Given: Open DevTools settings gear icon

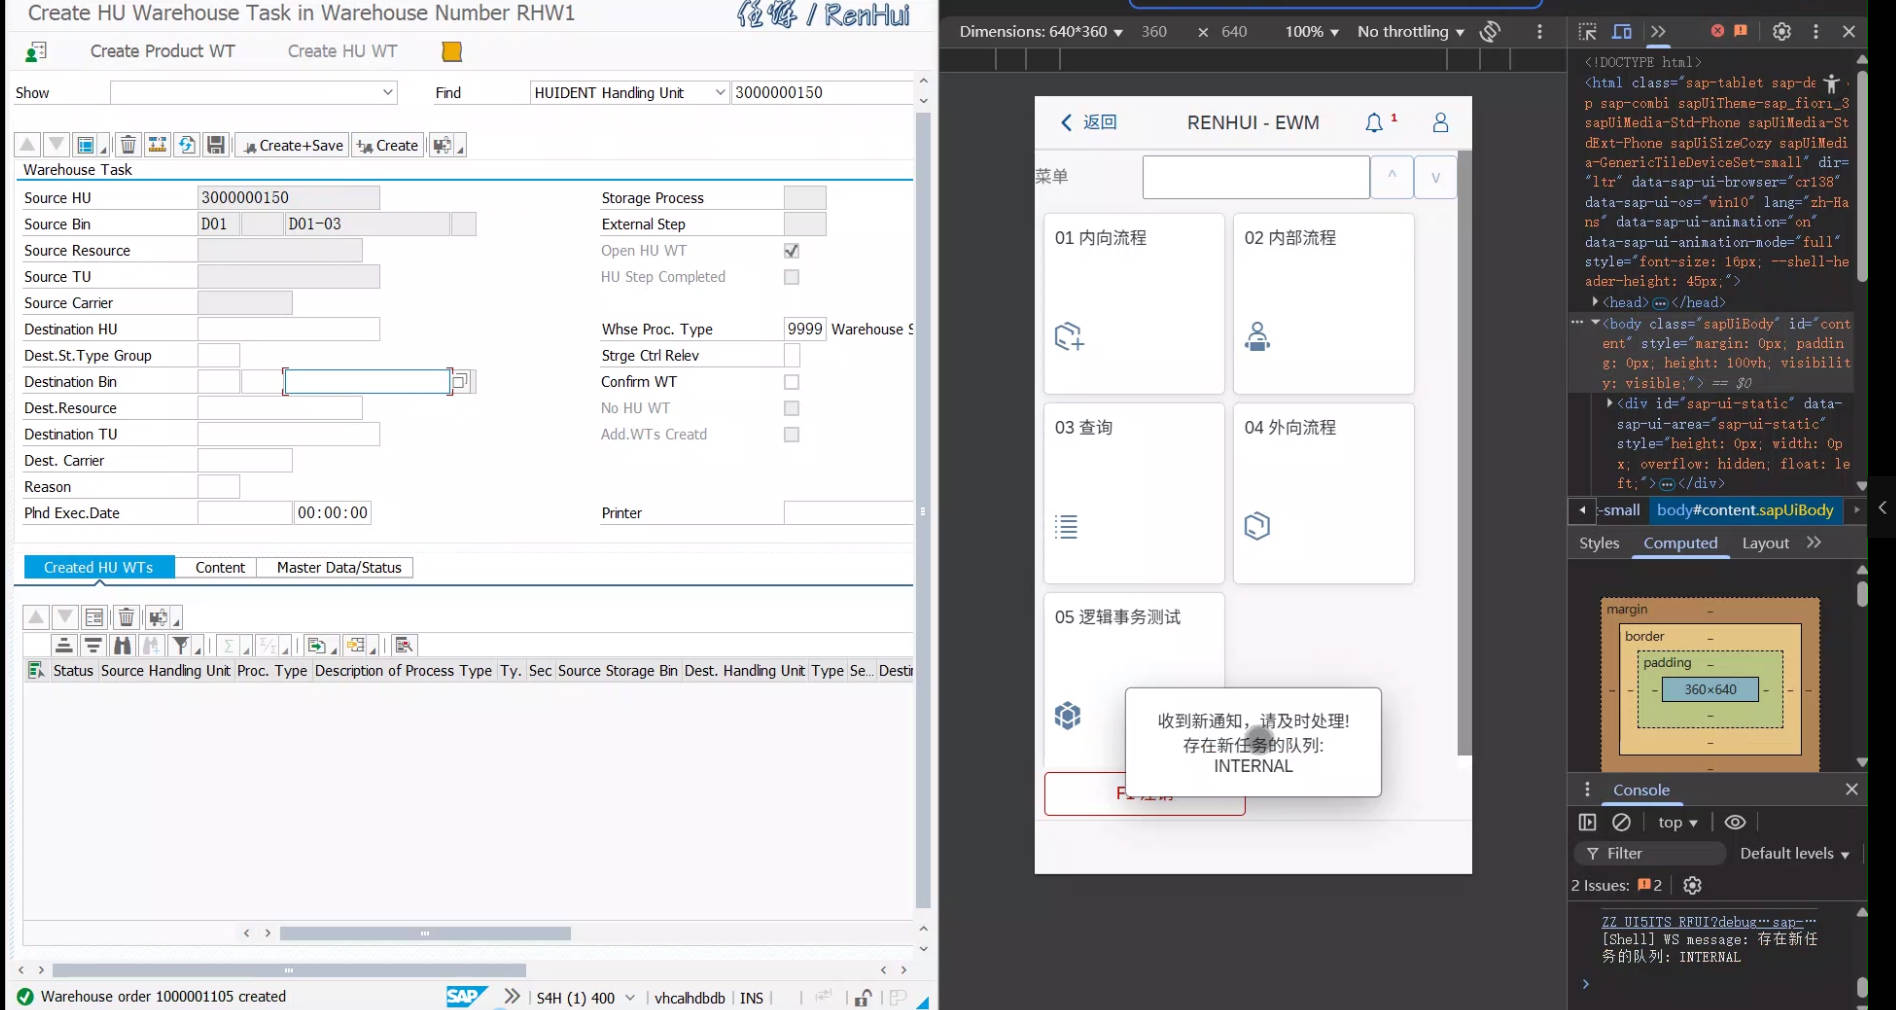Looking at the screenshot, I should [1782, 32].
